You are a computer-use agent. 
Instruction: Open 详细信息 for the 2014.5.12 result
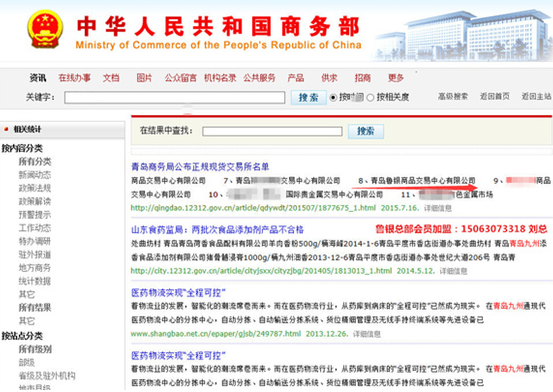[x=453, y=271]
